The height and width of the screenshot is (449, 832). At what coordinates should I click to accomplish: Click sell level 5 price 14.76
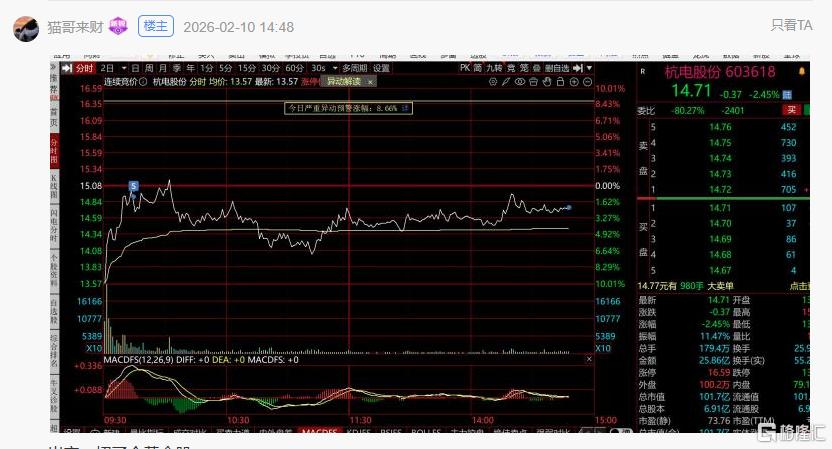pos(720,127)
